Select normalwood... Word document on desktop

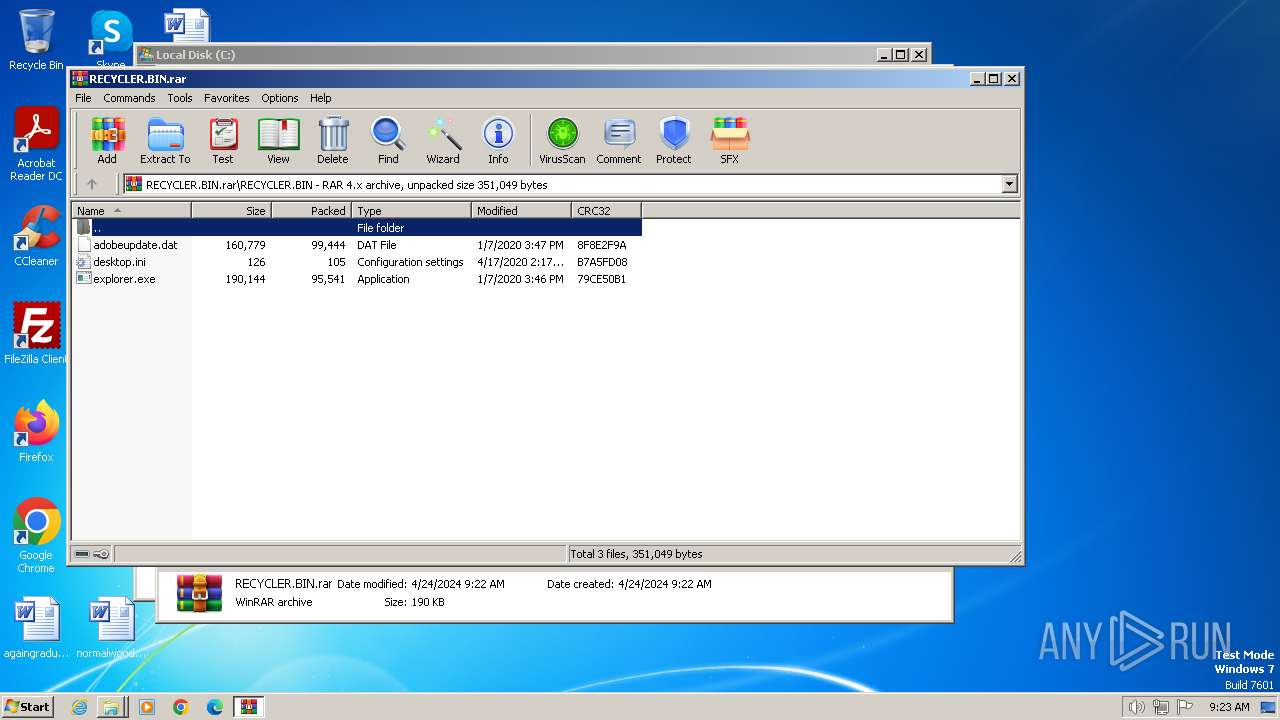(x=111, y=628)
